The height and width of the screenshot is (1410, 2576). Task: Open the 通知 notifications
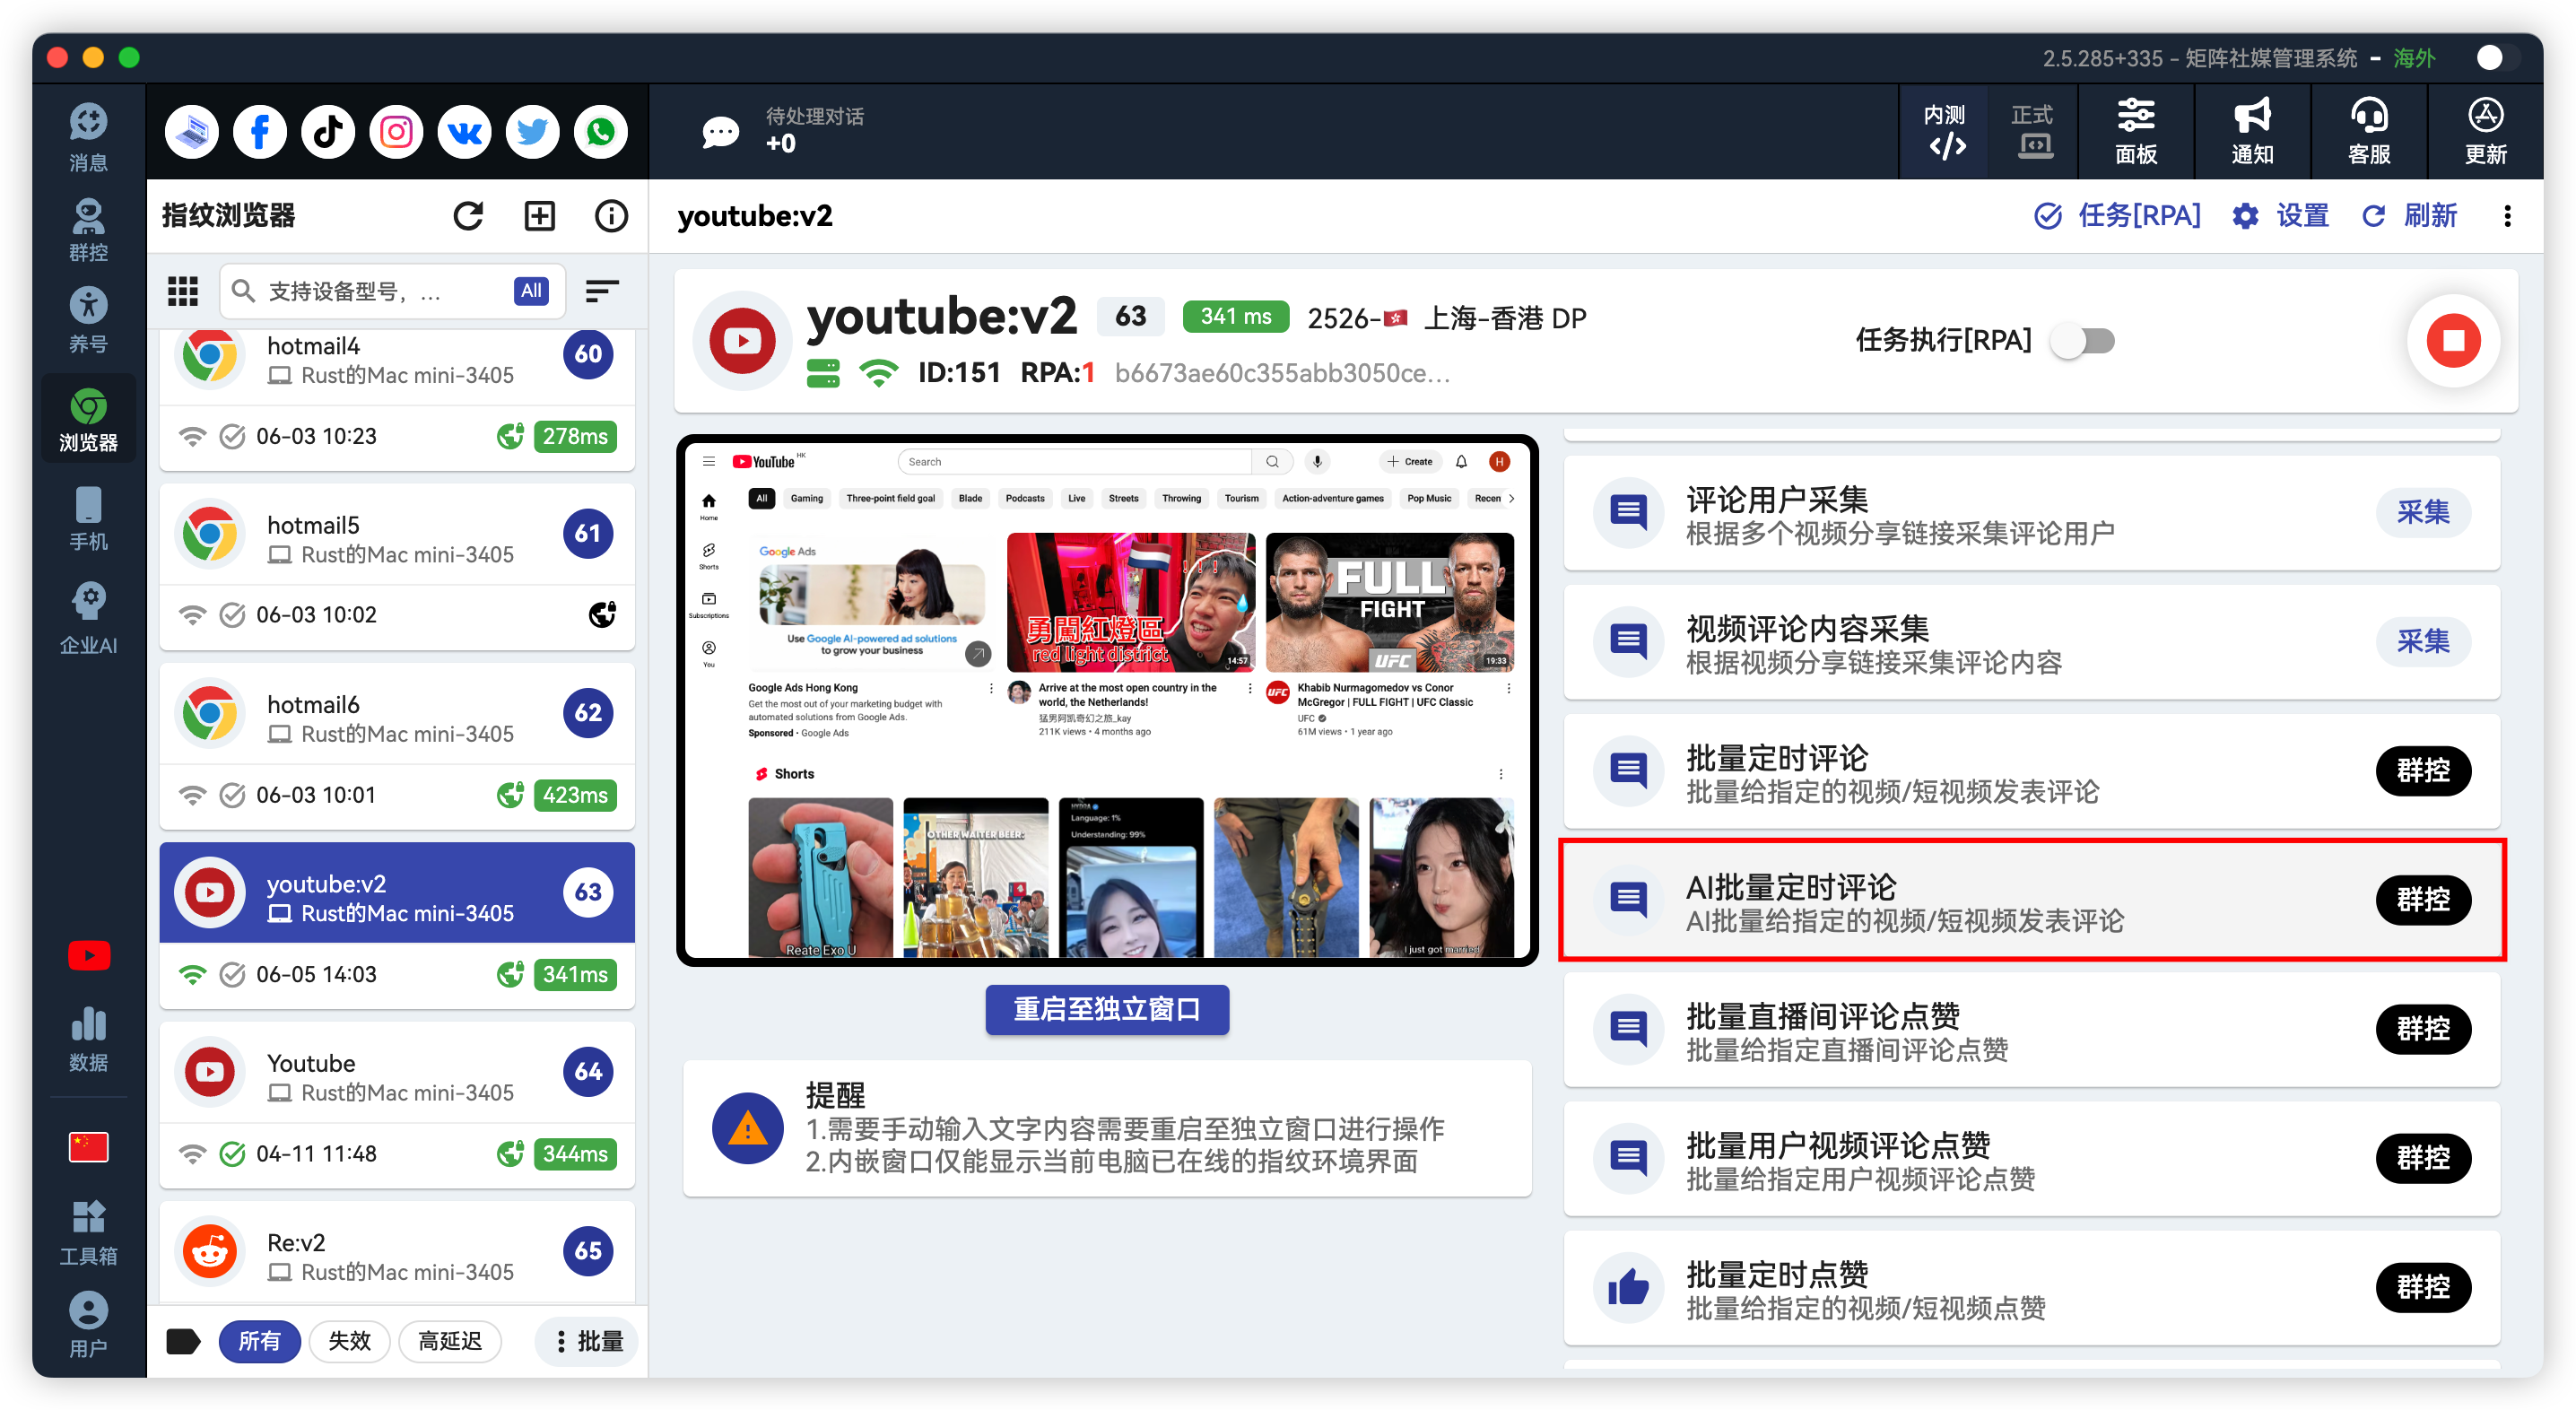tap(2252, 132)
